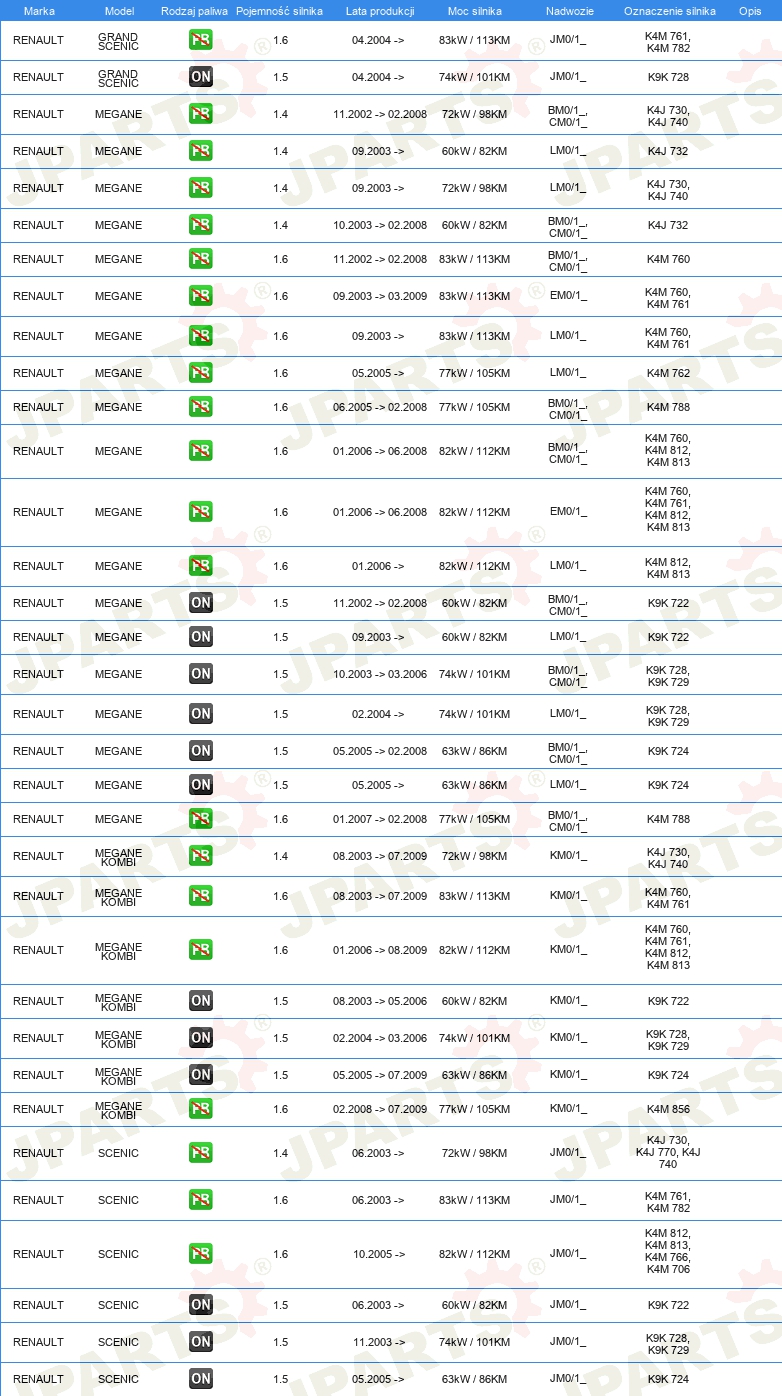Image resolution: width=782 pixels, height=1396 pixels.
Task: Click ON icon in Megane Kombi 08.2003 -> 05.2006 row
Action: 201,1001
